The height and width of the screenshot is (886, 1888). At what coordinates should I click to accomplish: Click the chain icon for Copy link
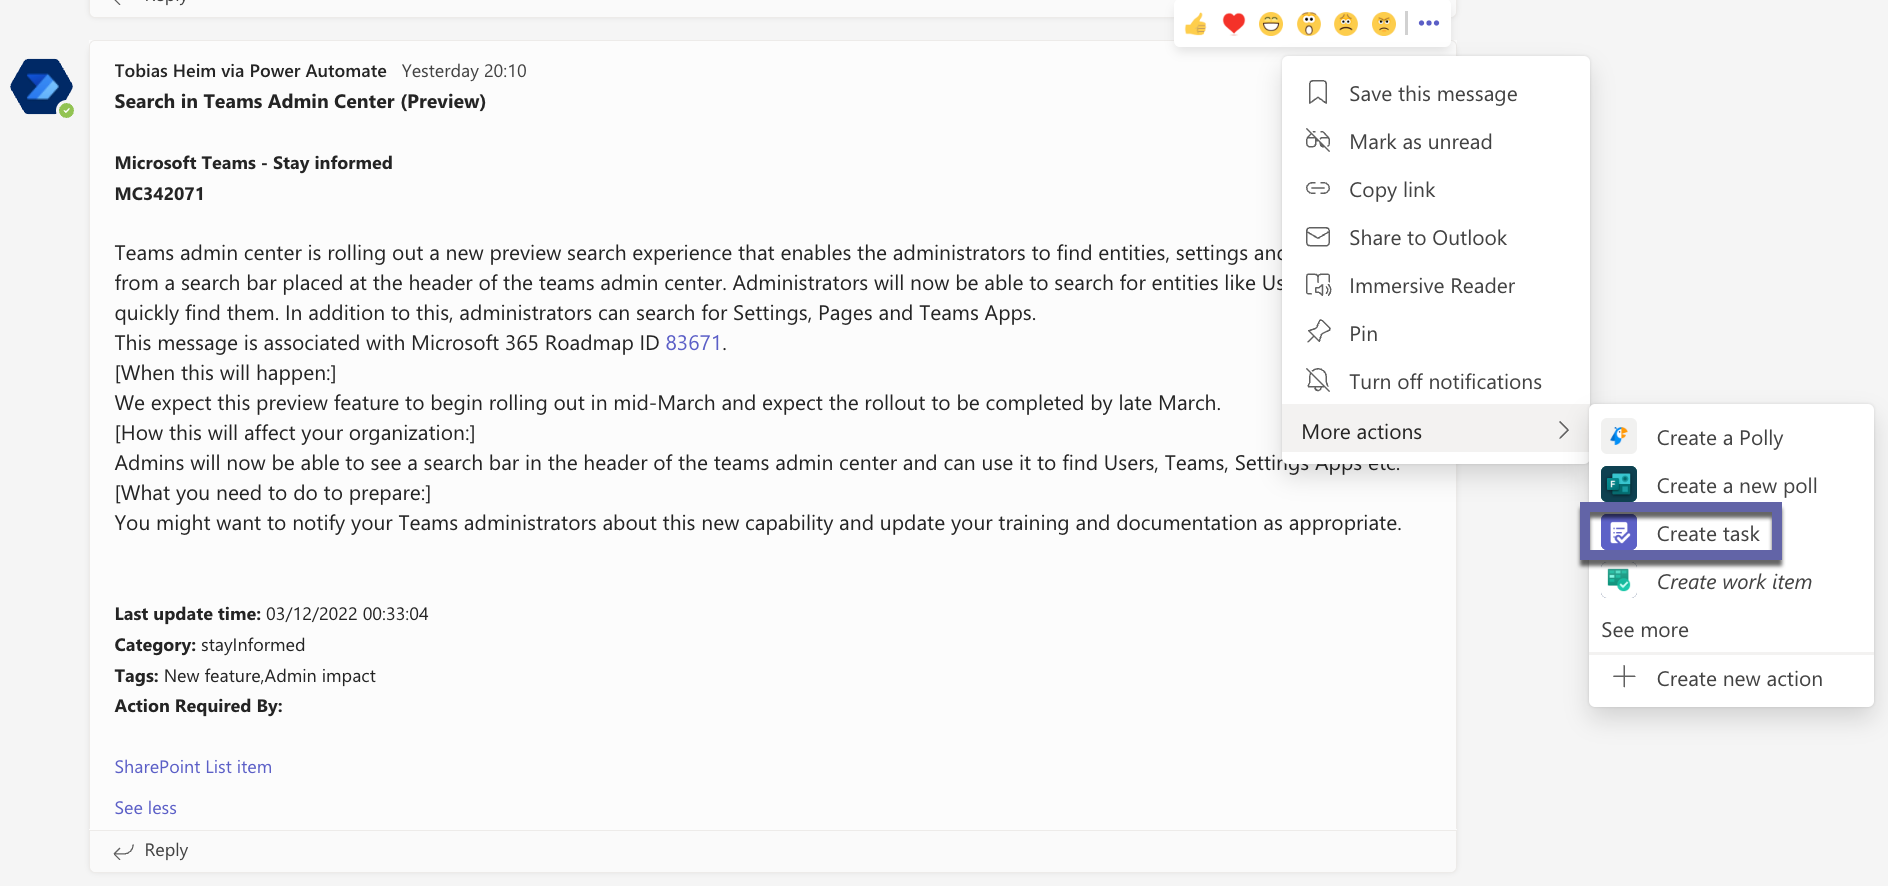point(1318,188)
